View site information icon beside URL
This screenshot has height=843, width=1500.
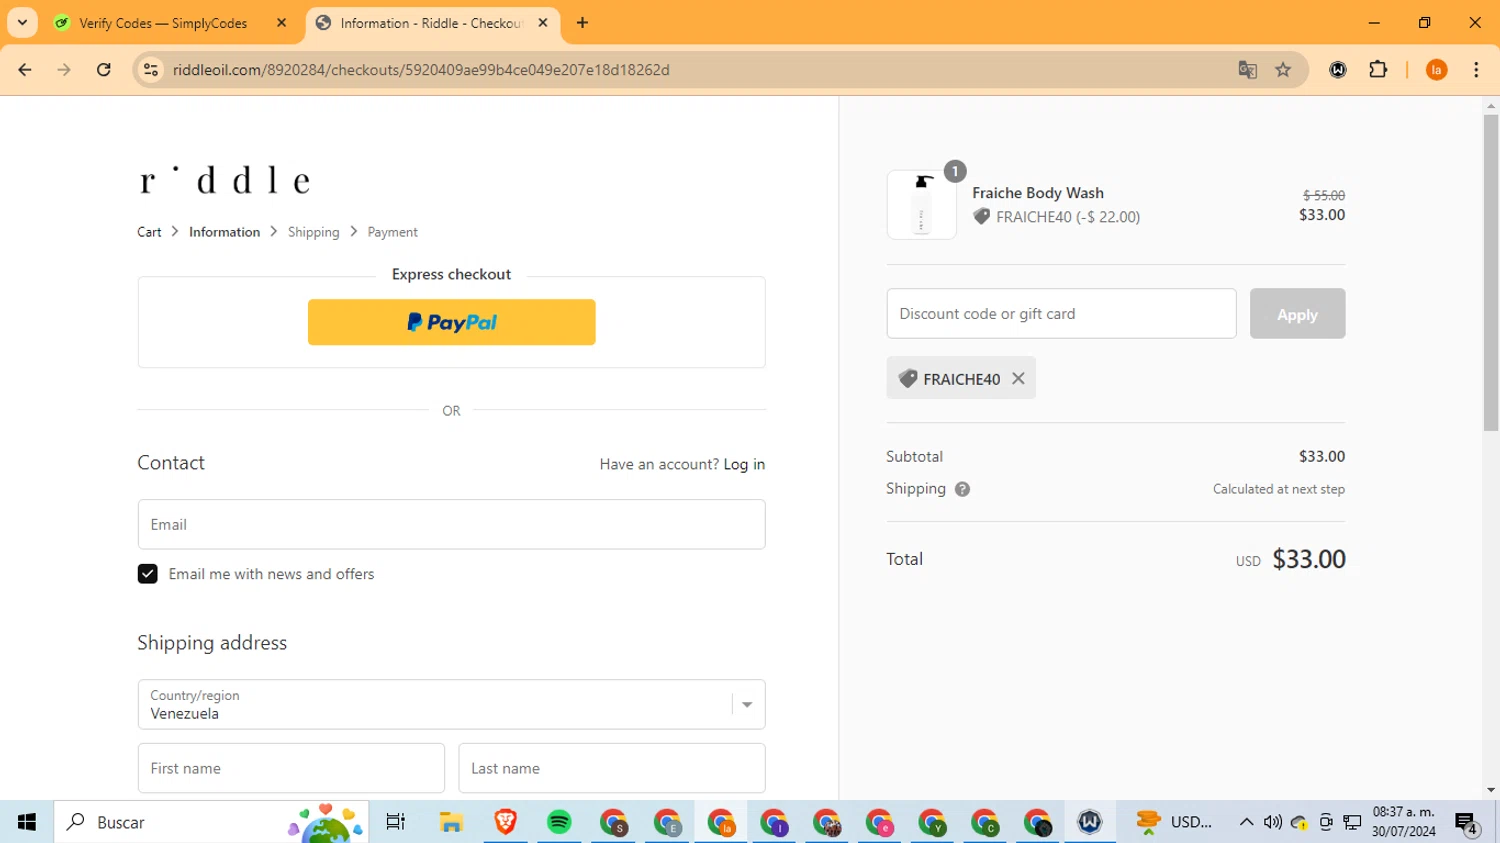[x=151, y=70]
